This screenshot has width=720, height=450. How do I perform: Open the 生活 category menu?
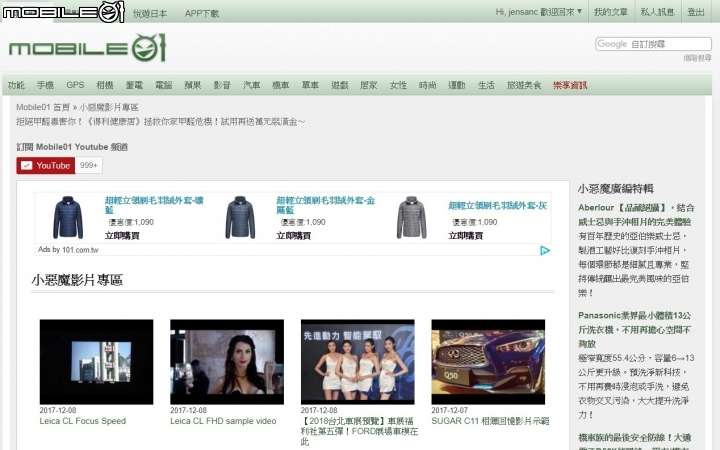click(x=486, y=85)
